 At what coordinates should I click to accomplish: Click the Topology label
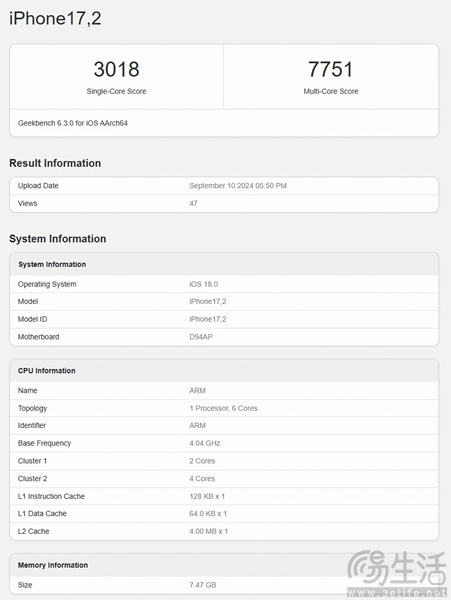pos(33,408)
